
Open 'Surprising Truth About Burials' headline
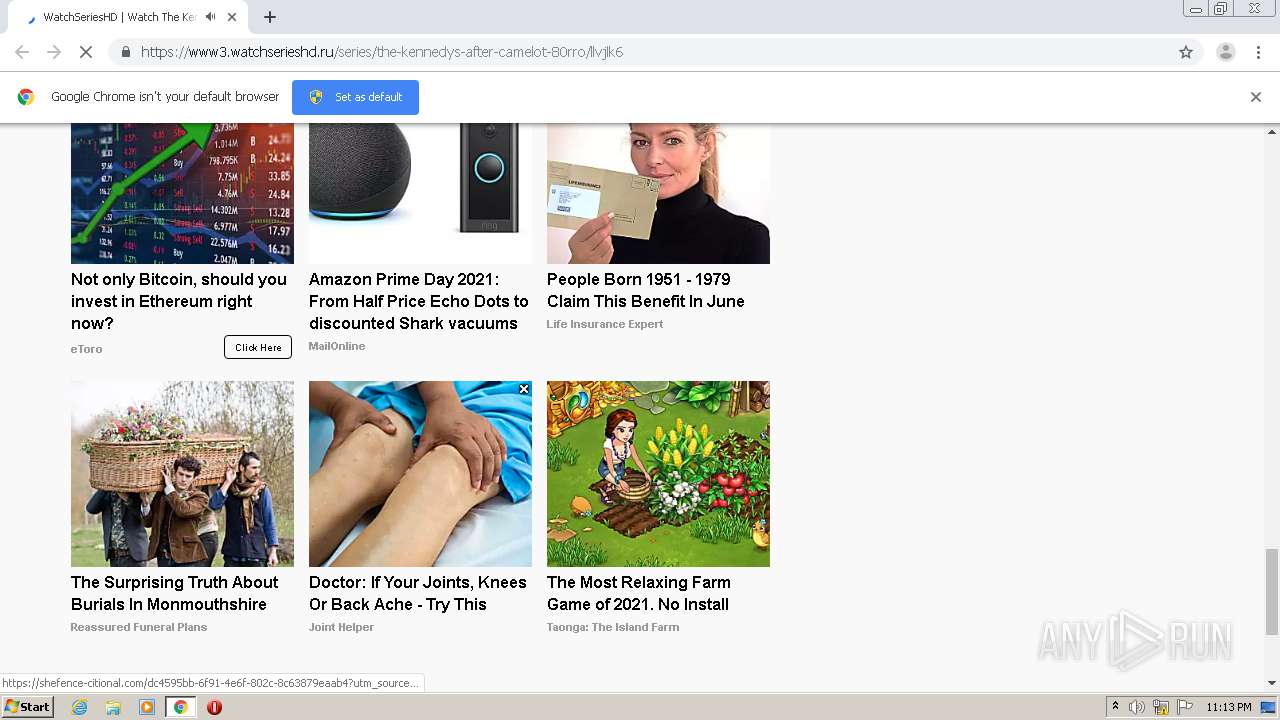[x=175, y=593]
